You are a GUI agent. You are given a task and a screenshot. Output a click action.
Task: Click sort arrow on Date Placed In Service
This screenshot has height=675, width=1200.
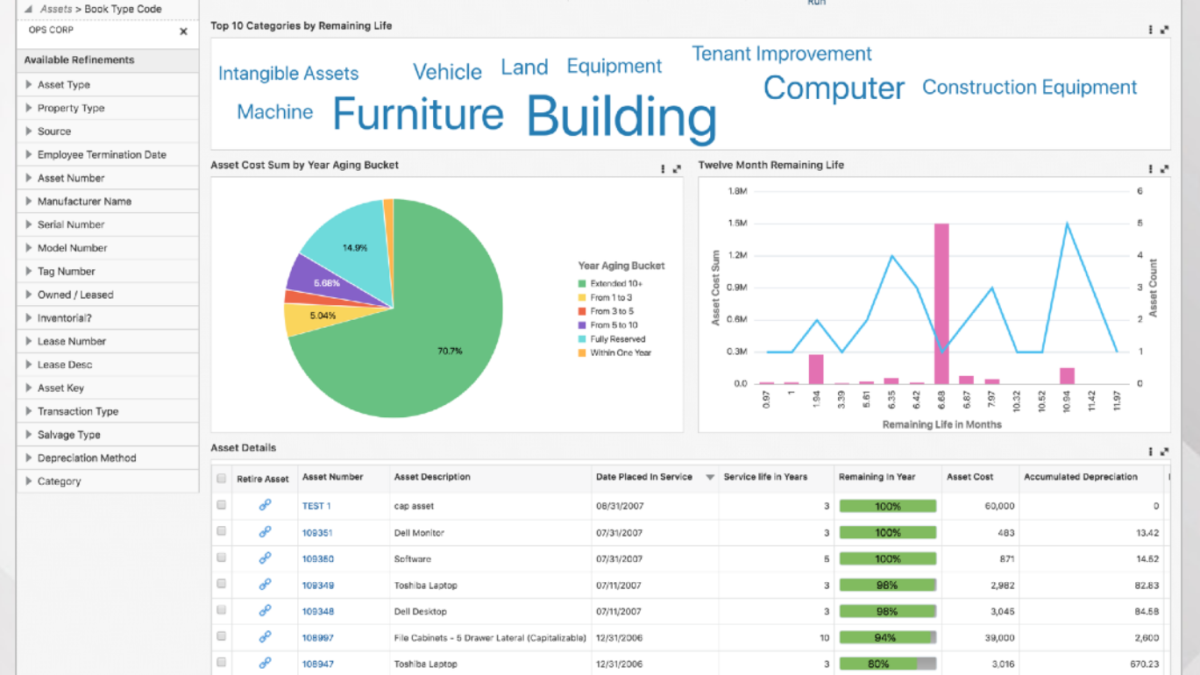[x=710, y=478]
